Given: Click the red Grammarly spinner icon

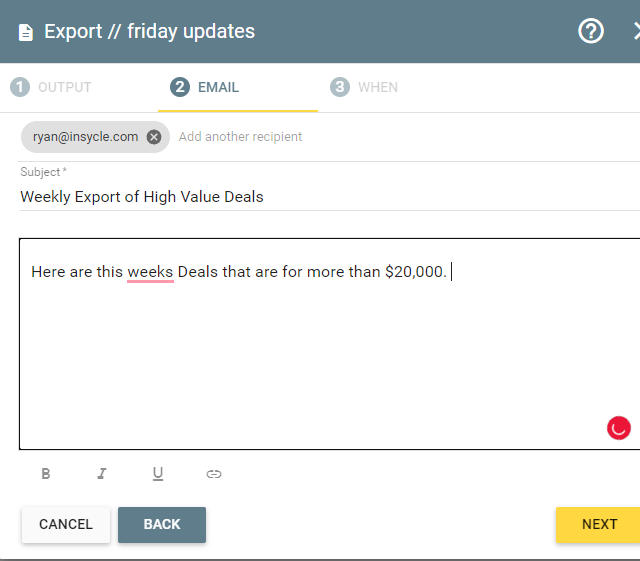Looking at the screenshot, I should (618, 428).
